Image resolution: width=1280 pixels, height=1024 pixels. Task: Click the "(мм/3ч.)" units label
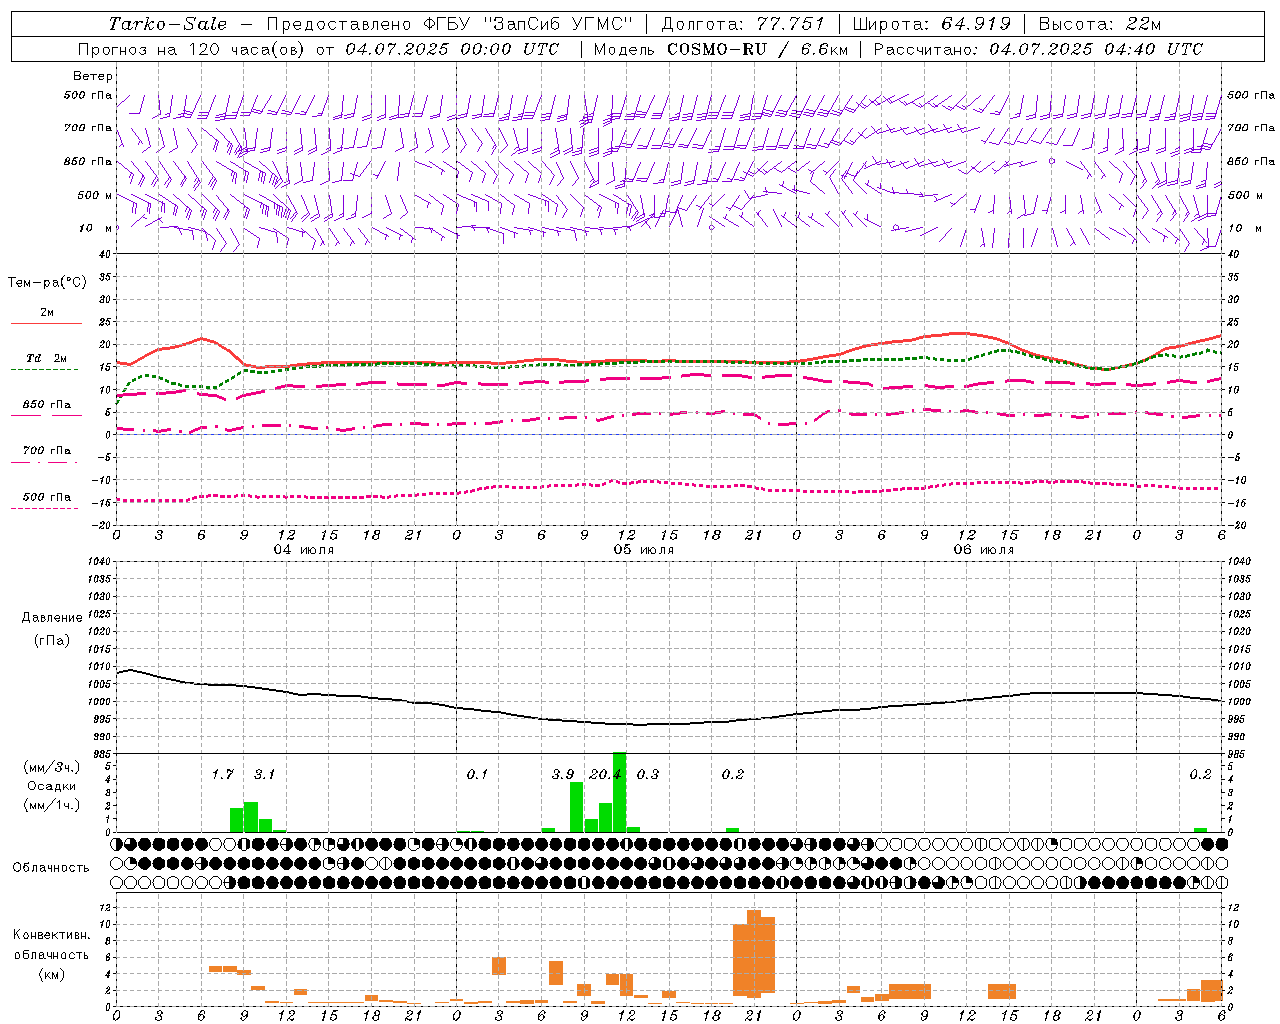[x=52, y=767]
